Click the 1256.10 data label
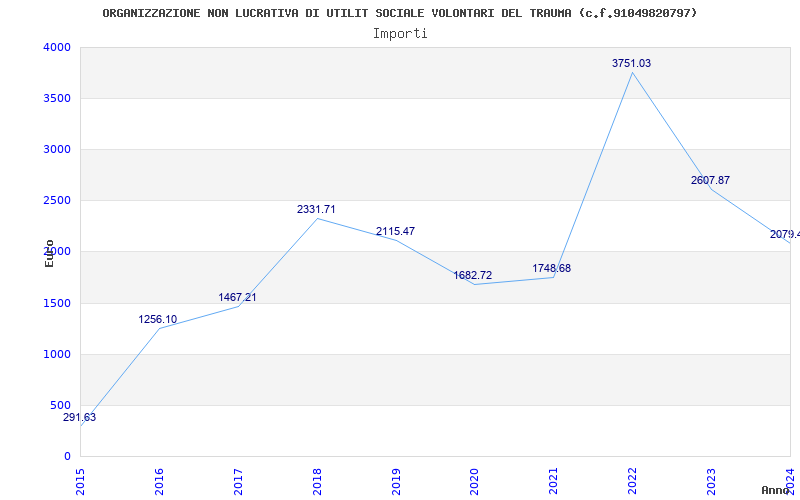800x500 pixels. [x=158, y=319]
